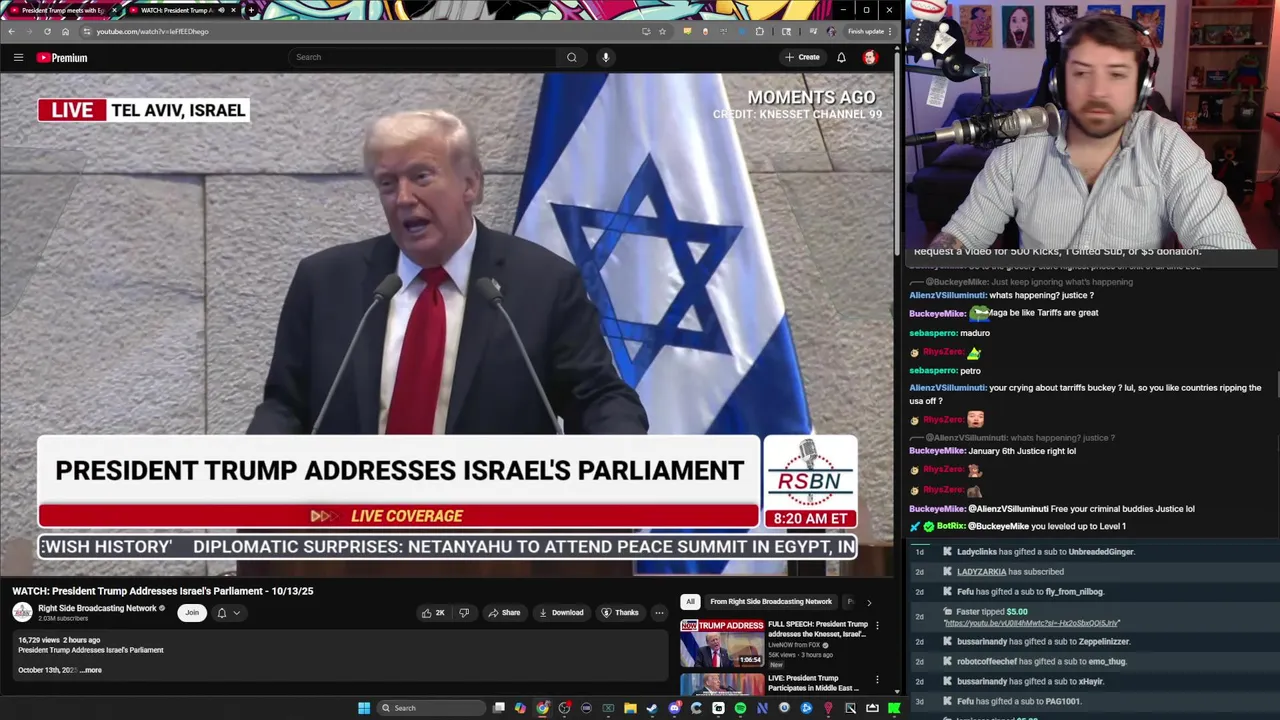Screen dimensions: 1280x720
Task: Click the '16,729 views 2 hours ago' text
Action: 59,640
